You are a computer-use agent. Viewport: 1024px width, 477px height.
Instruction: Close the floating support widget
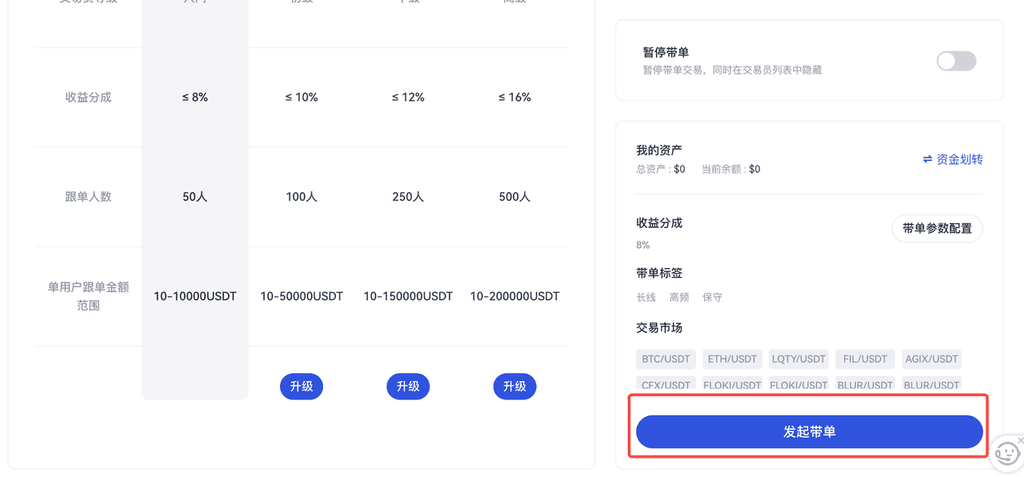click(1019, 440)
